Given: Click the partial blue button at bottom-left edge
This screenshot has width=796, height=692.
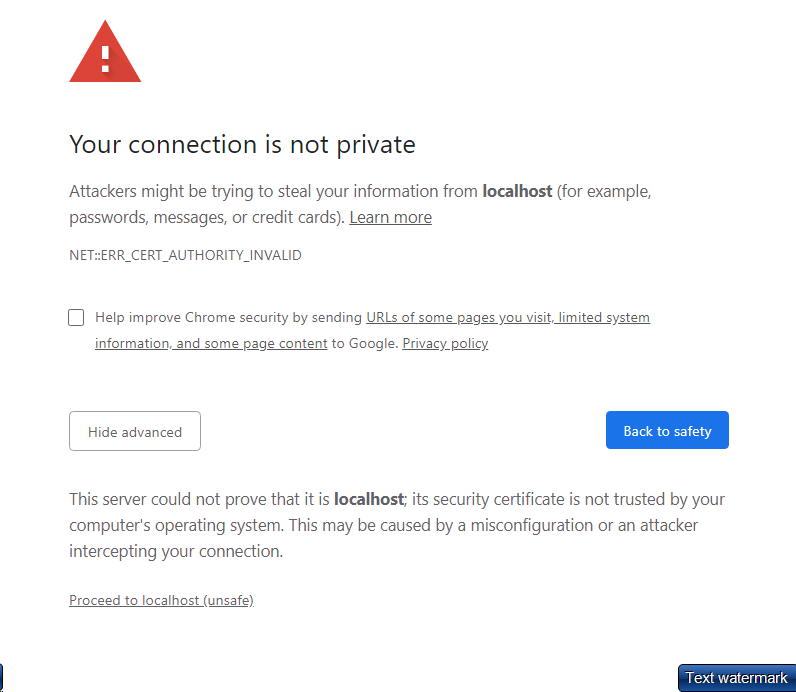Looking at the screenshot, I should (1, 675).
